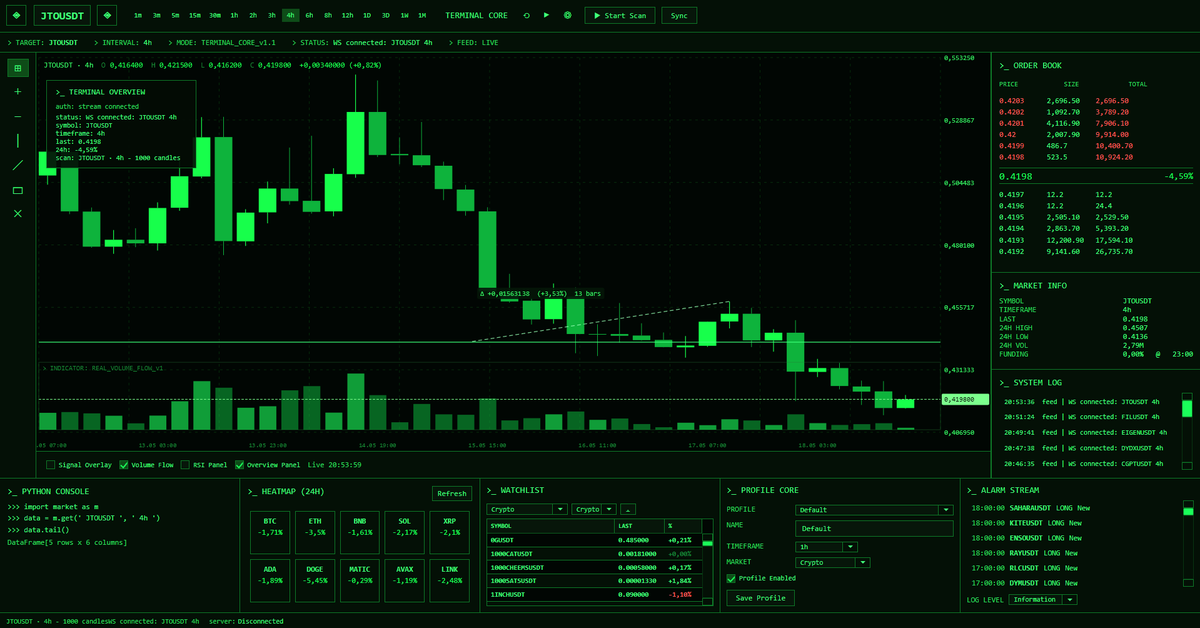Image resolution: width=1200 pixels, height=628 pixels.
Task: Select the diagonal trend line tool
Action: tap(18, 165)
